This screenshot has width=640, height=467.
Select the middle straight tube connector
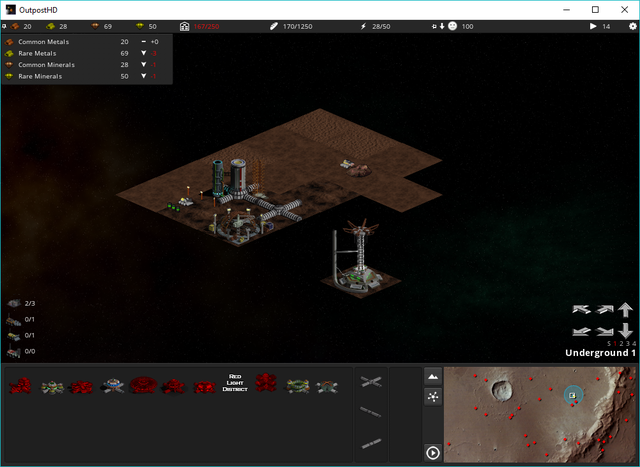pyautogui.click(x=371, y=412)
